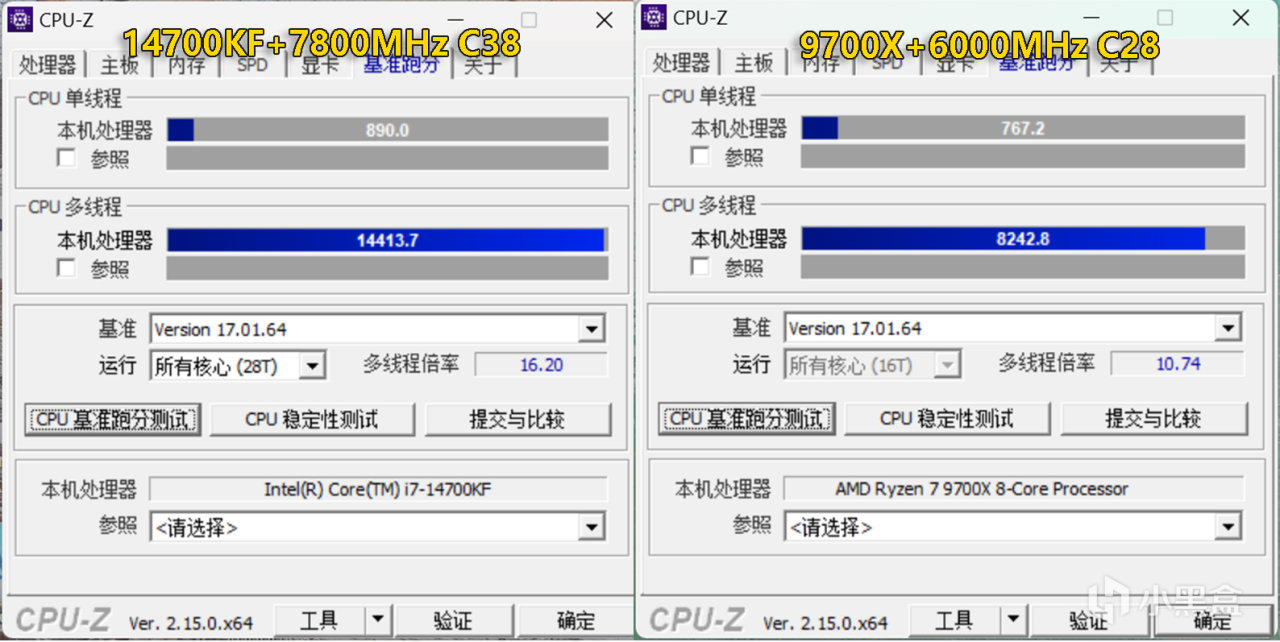Open 内存 tab in left window
Screen dimensions: 1280x642
coord(186,65)
